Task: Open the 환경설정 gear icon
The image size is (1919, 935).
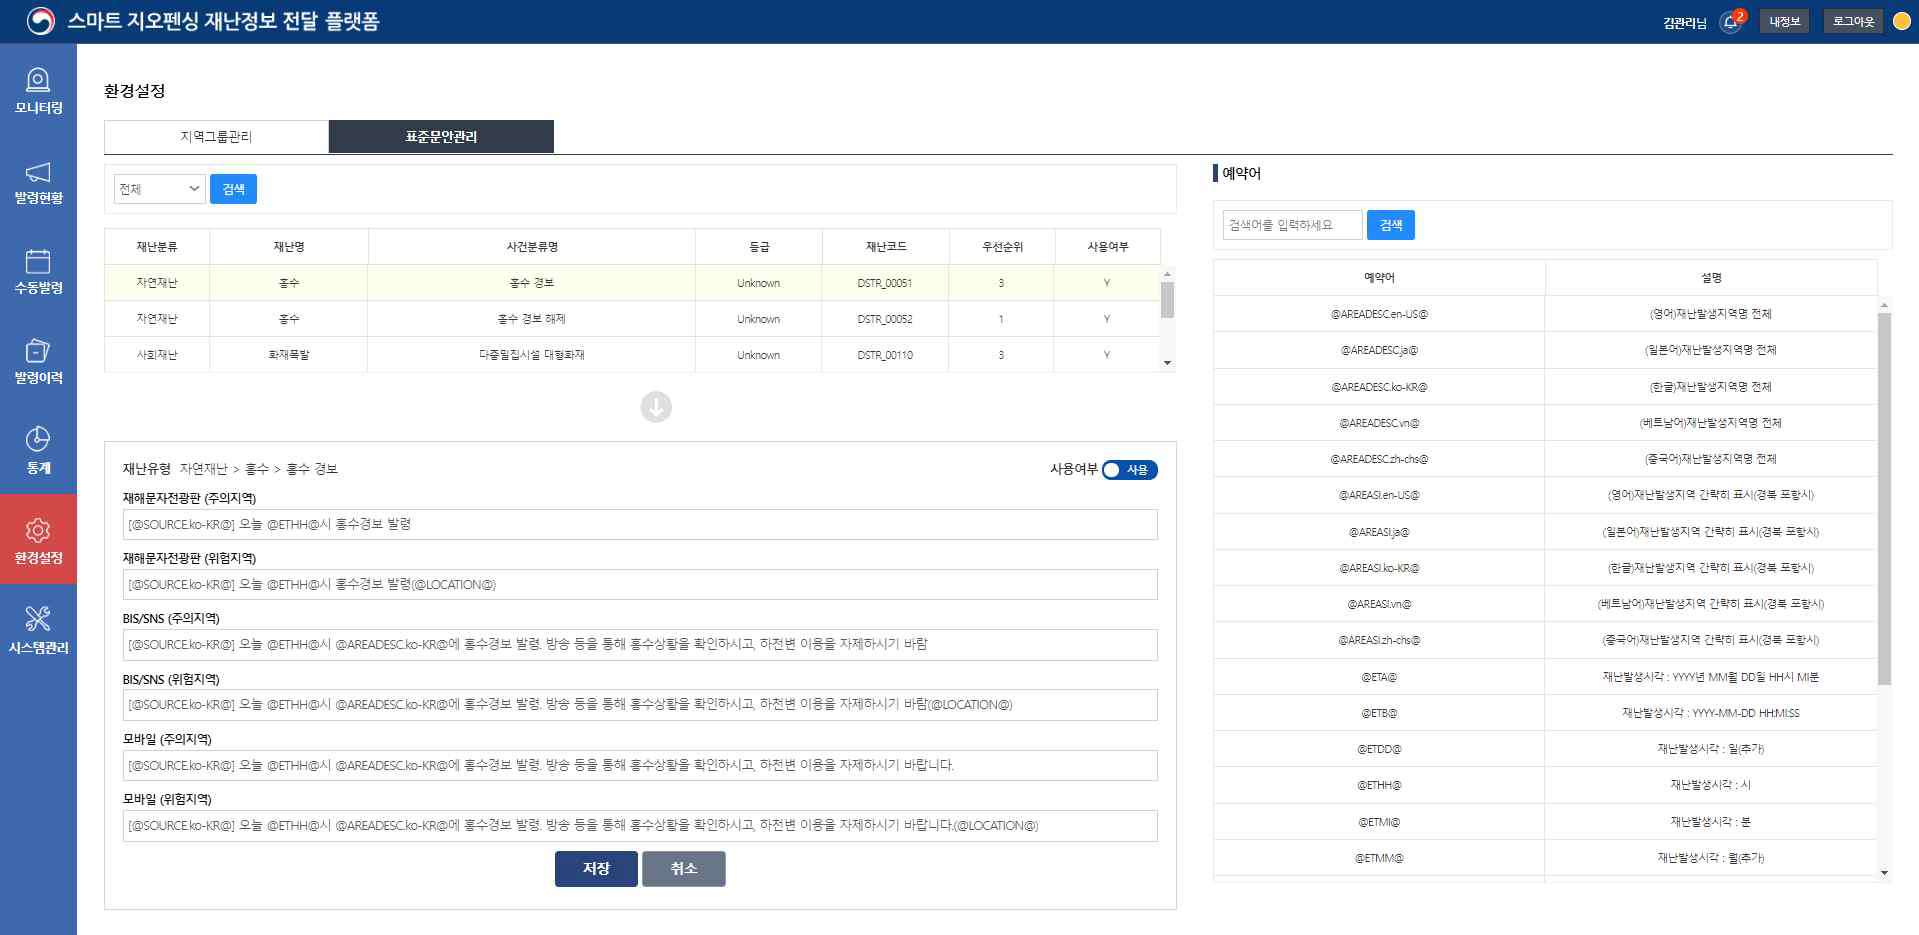Action: (x=38, y=530)
